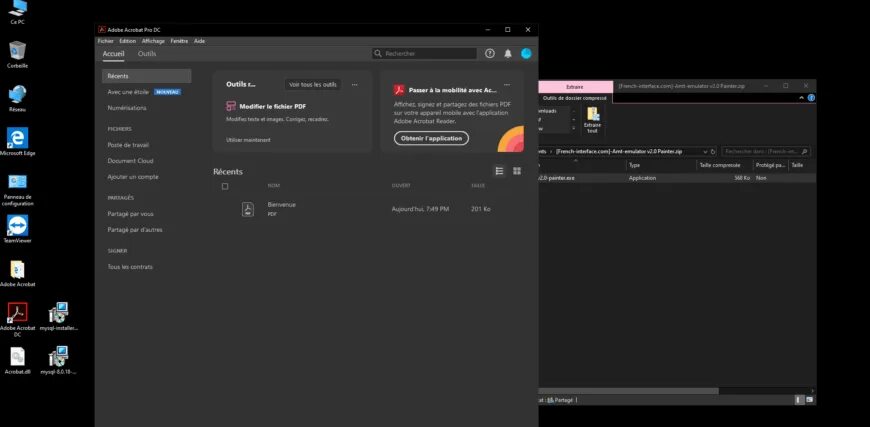Launch the Adobe Acrobat DC desktop shortcut

coord(17,319)
